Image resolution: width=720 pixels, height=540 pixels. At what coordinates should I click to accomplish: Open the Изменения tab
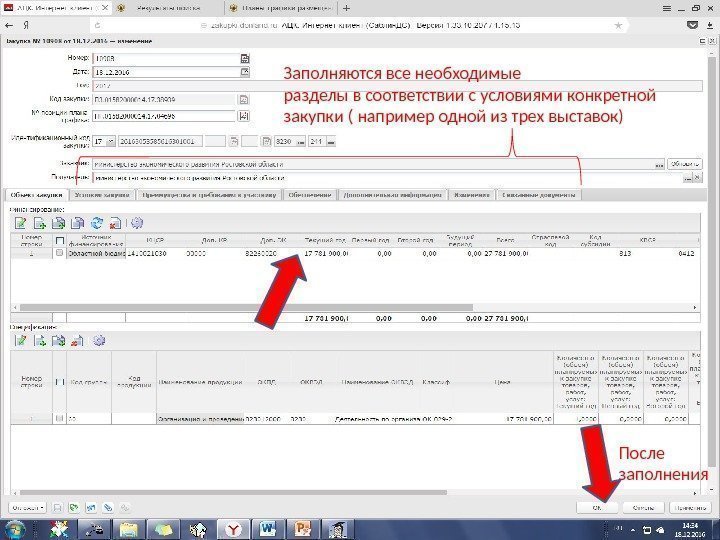tap(472, 195)
